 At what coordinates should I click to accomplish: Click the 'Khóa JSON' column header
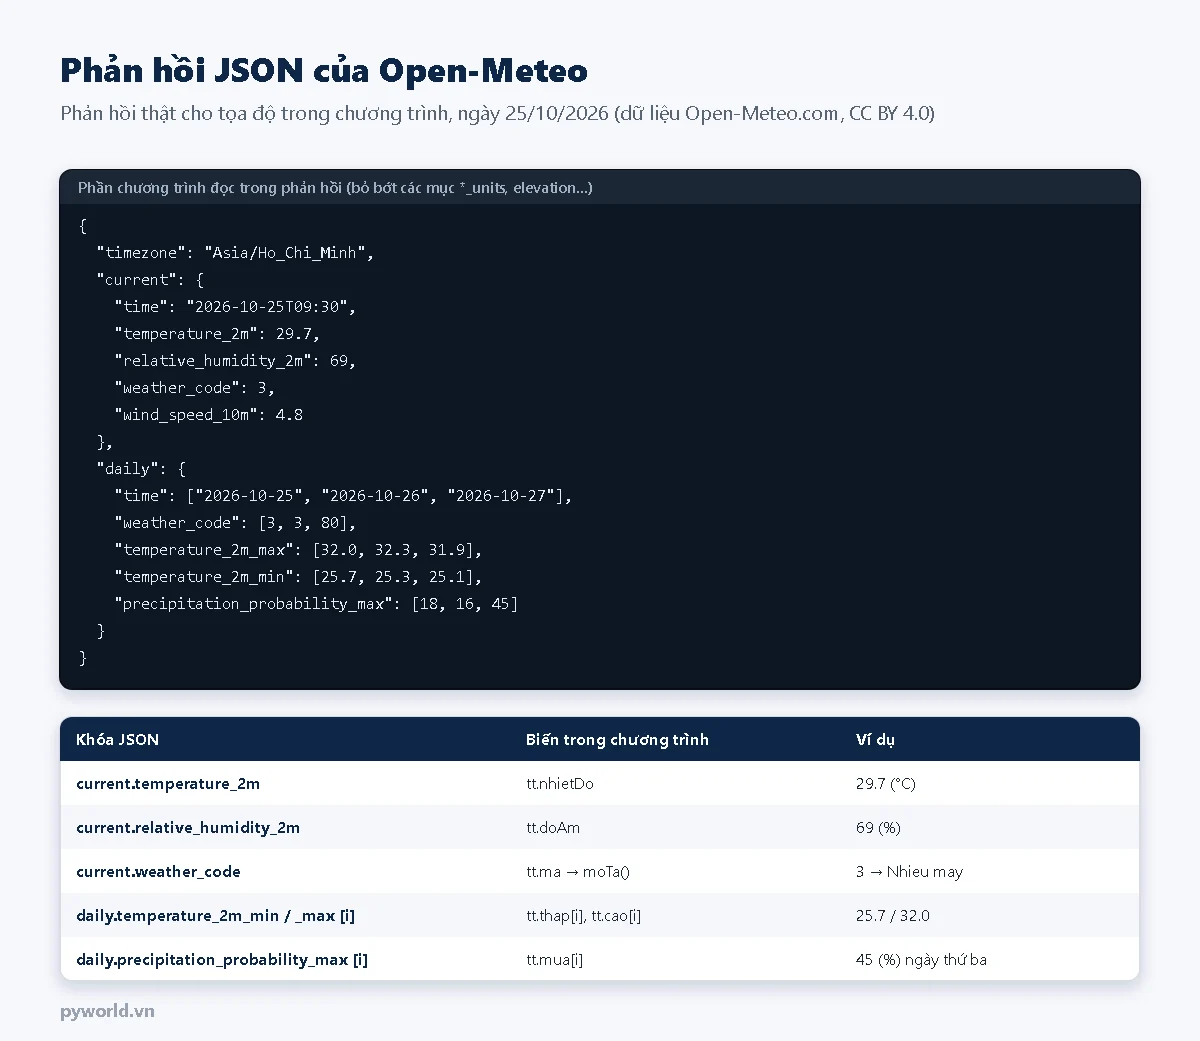pyautogui.click(x=117, y=740)
